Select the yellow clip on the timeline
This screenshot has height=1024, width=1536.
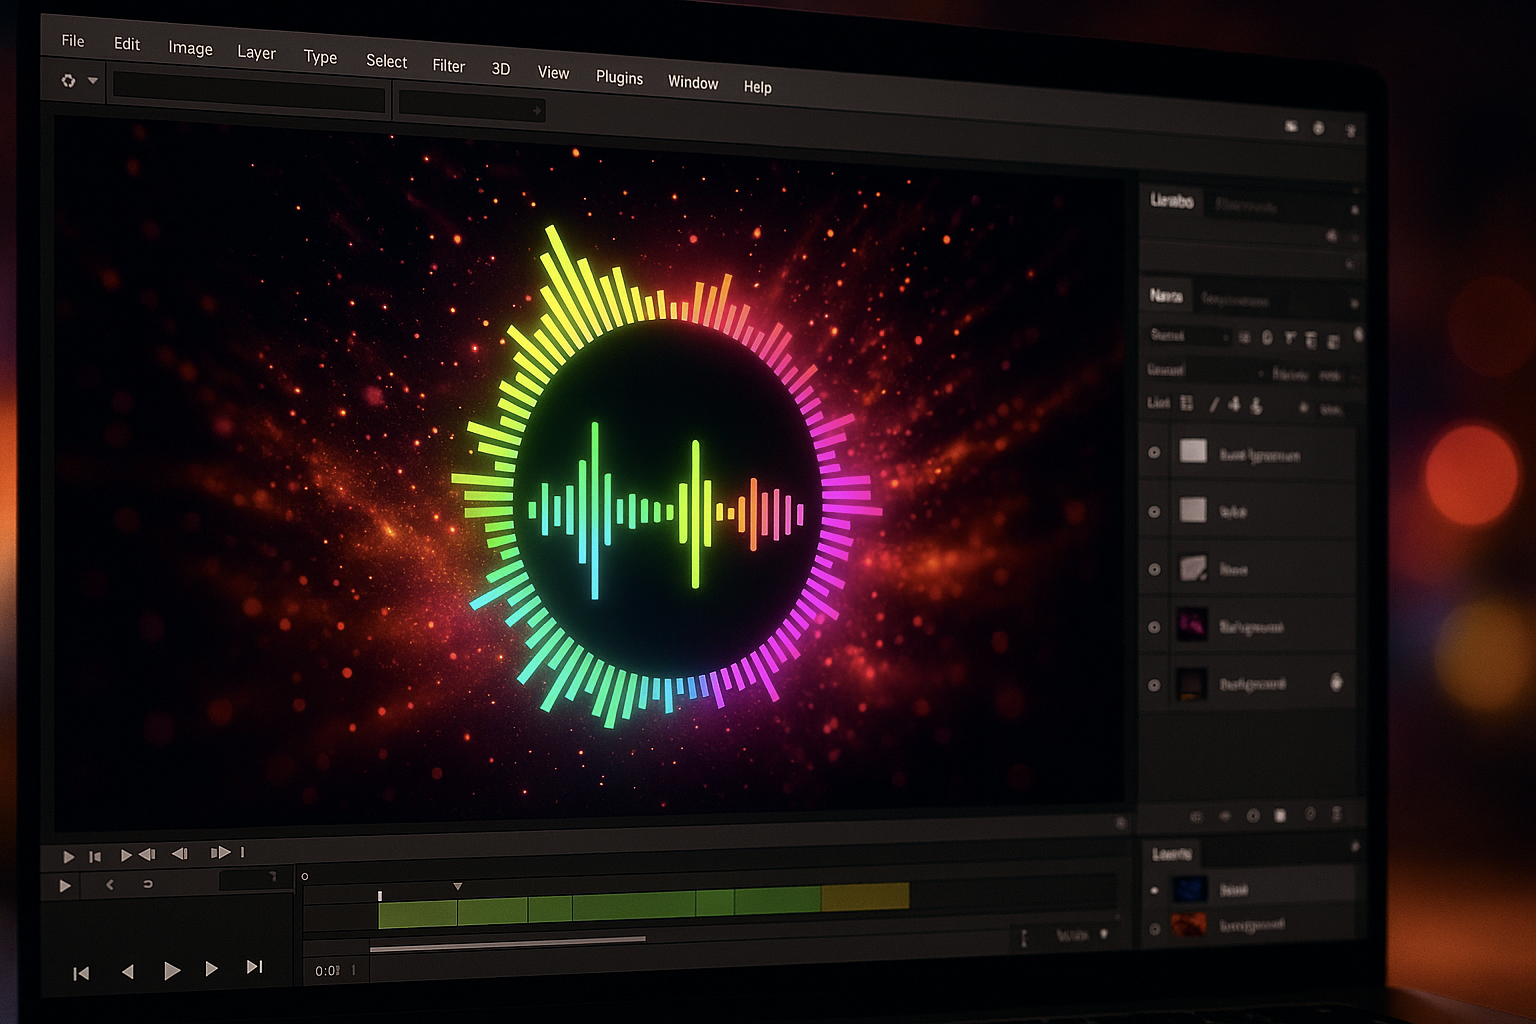tap(865, 896)
